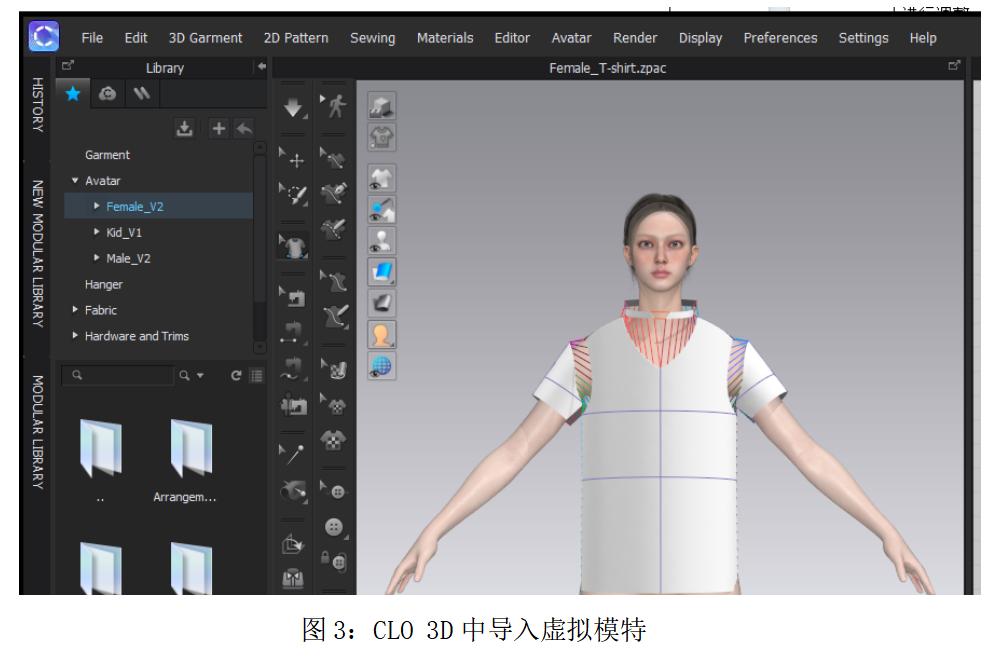Click the Simulate down-arrow tool icon
The height and width of the screenshot is (653, 1001).
pos(293,107)
